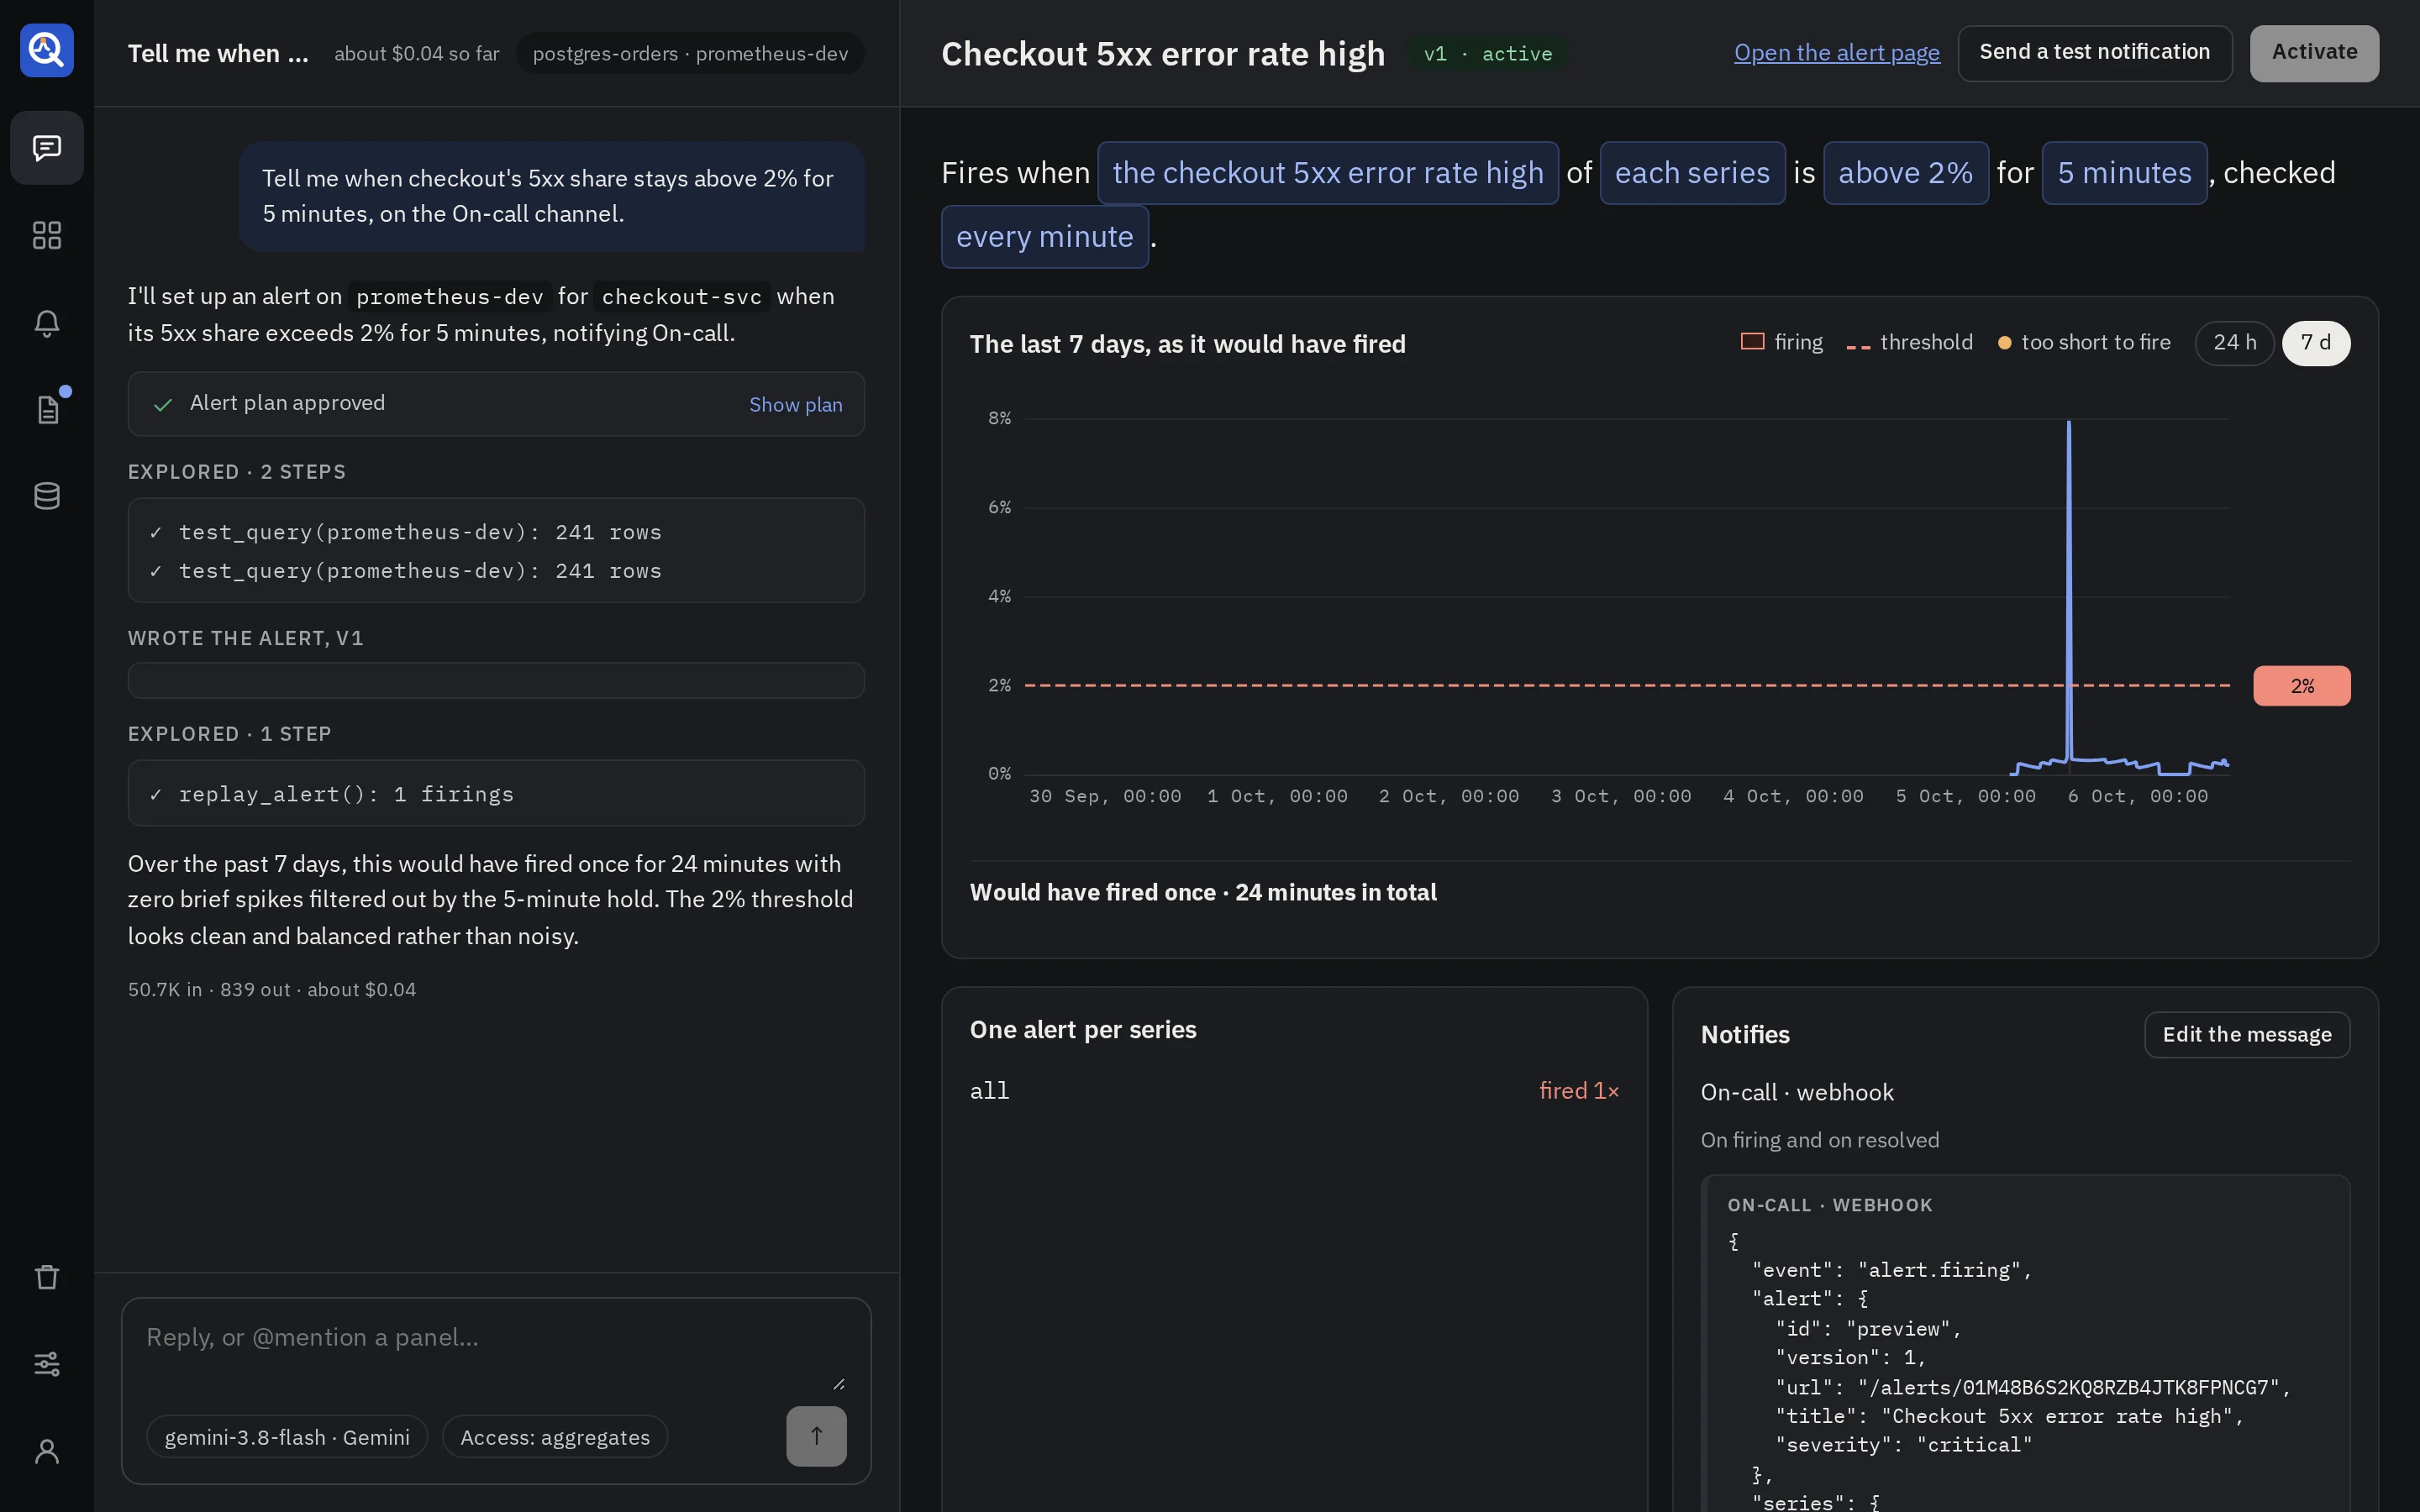Open the chat conversations sidebar icon

[x=47, y=148]
